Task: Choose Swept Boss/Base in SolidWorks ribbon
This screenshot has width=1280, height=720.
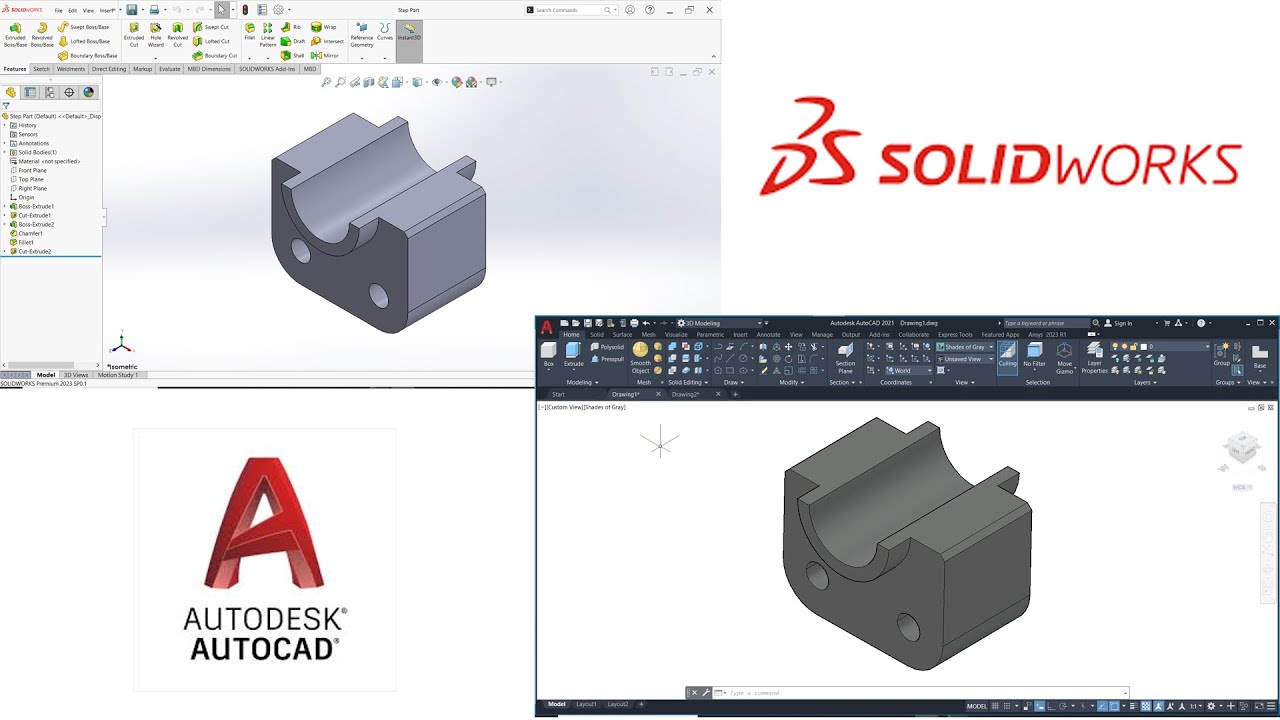Action: [84, 27]
